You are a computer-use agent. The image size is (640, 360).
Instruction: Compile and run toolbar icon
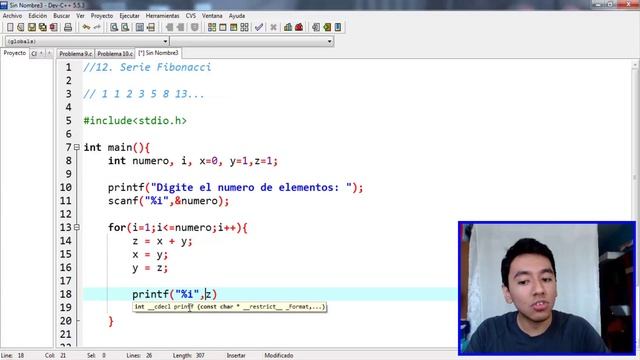click(233, 27)
